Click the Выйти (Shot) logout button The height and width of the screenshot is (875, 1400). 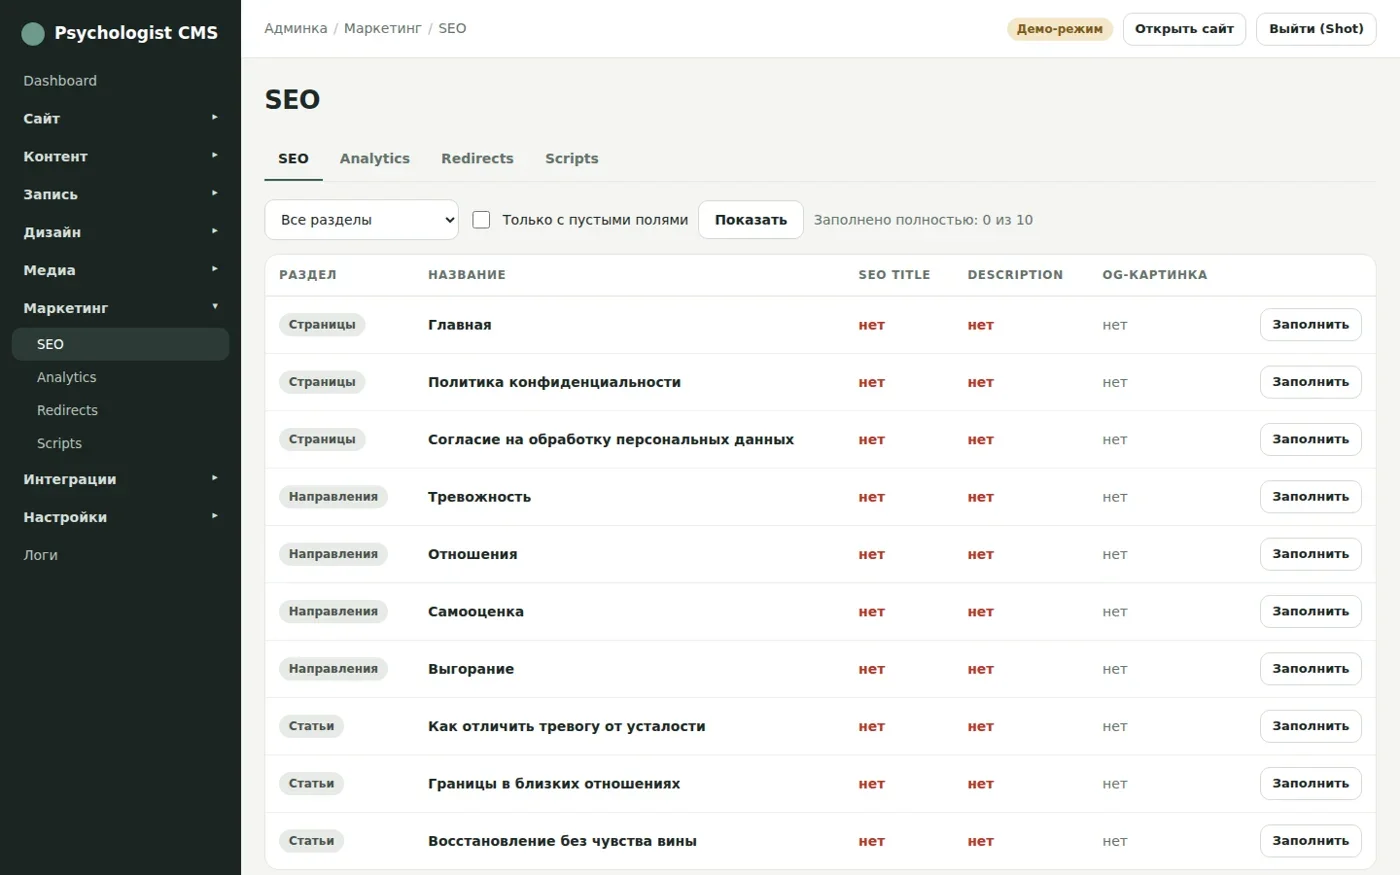coord(1316,29)
